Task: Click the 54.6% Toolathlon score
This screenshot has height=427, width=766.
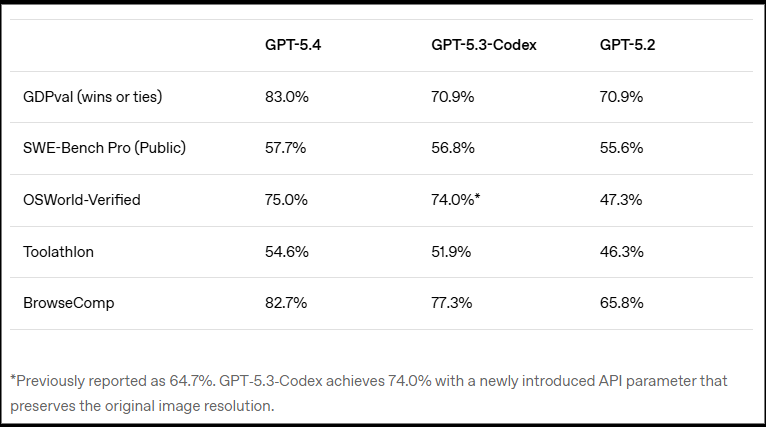Action: click(x=285, y=252)
